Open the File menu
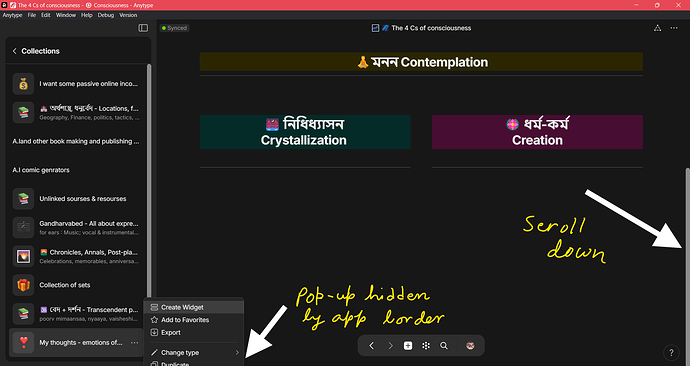Screen dimensions: 690x366 pyautogui.click(x=32, y=15)
